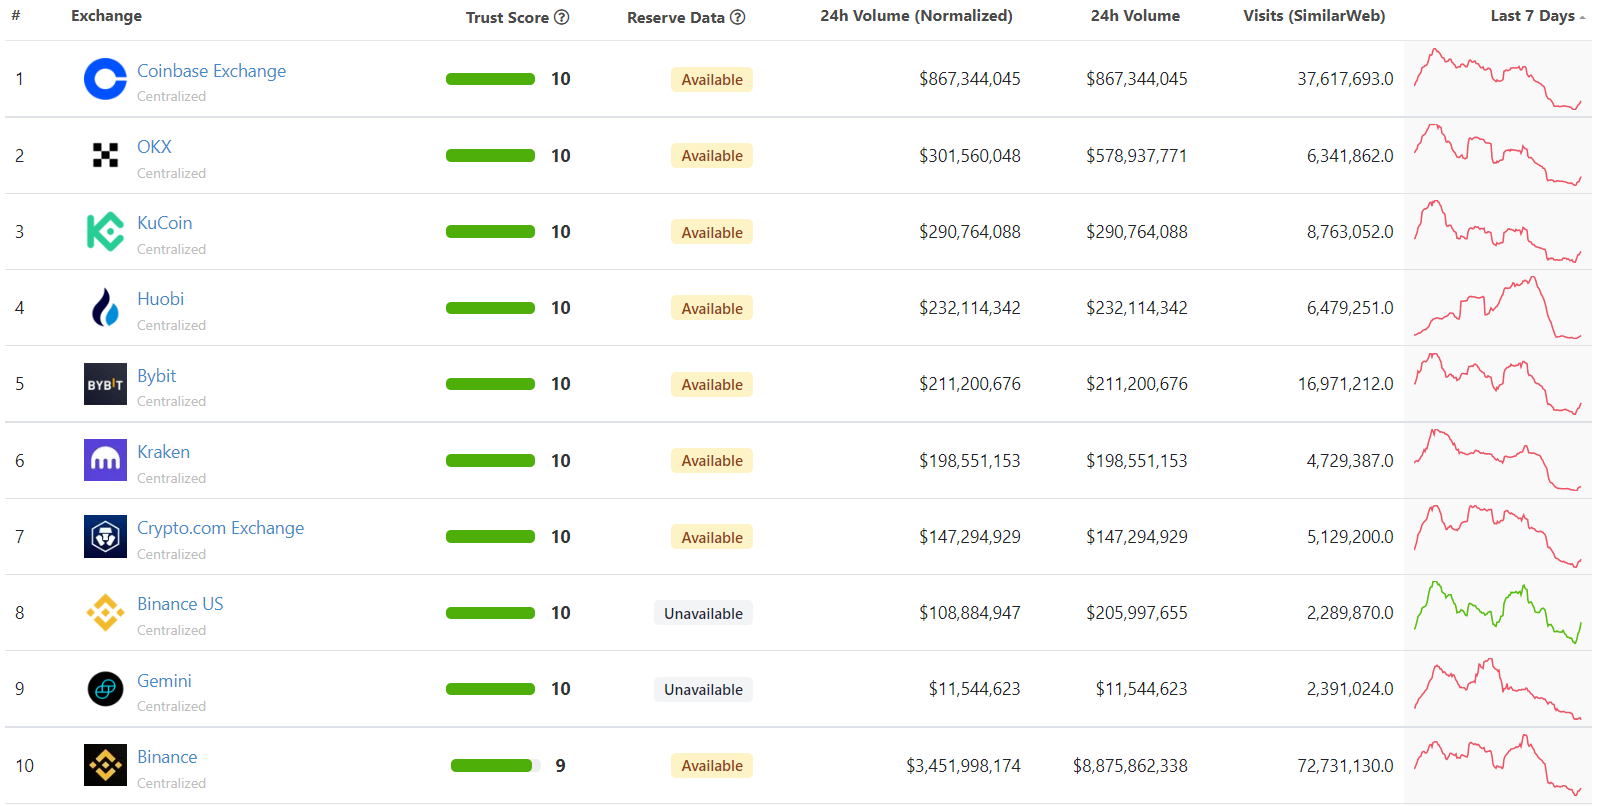Click the $11,544,623 normalized volume for Gemini
Screen dimensions: 1597x806
(974, 689)
